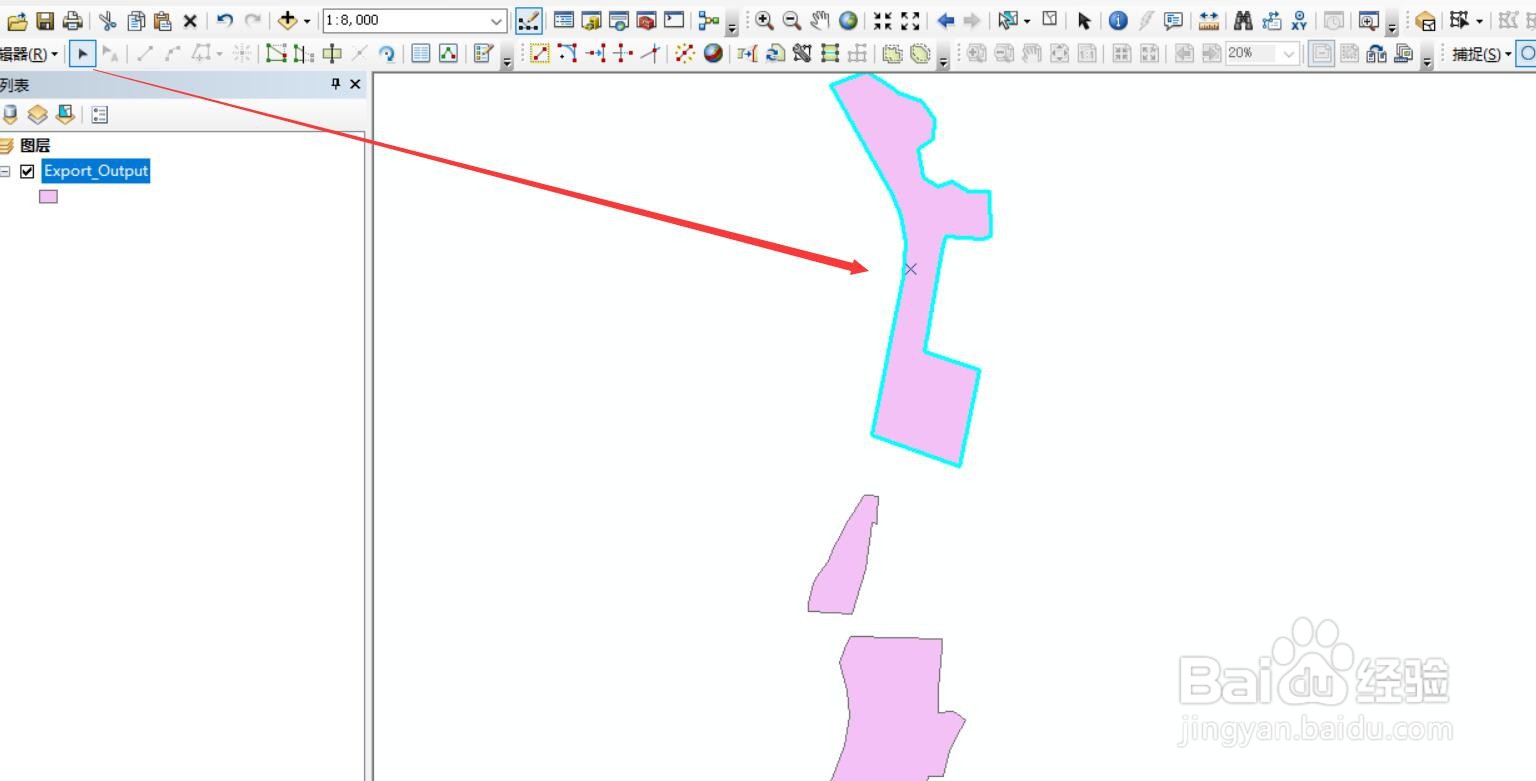The height and width of the screenshot is (781, 1536).
Task: Select Features tool icon
Action: point(1008,20)
